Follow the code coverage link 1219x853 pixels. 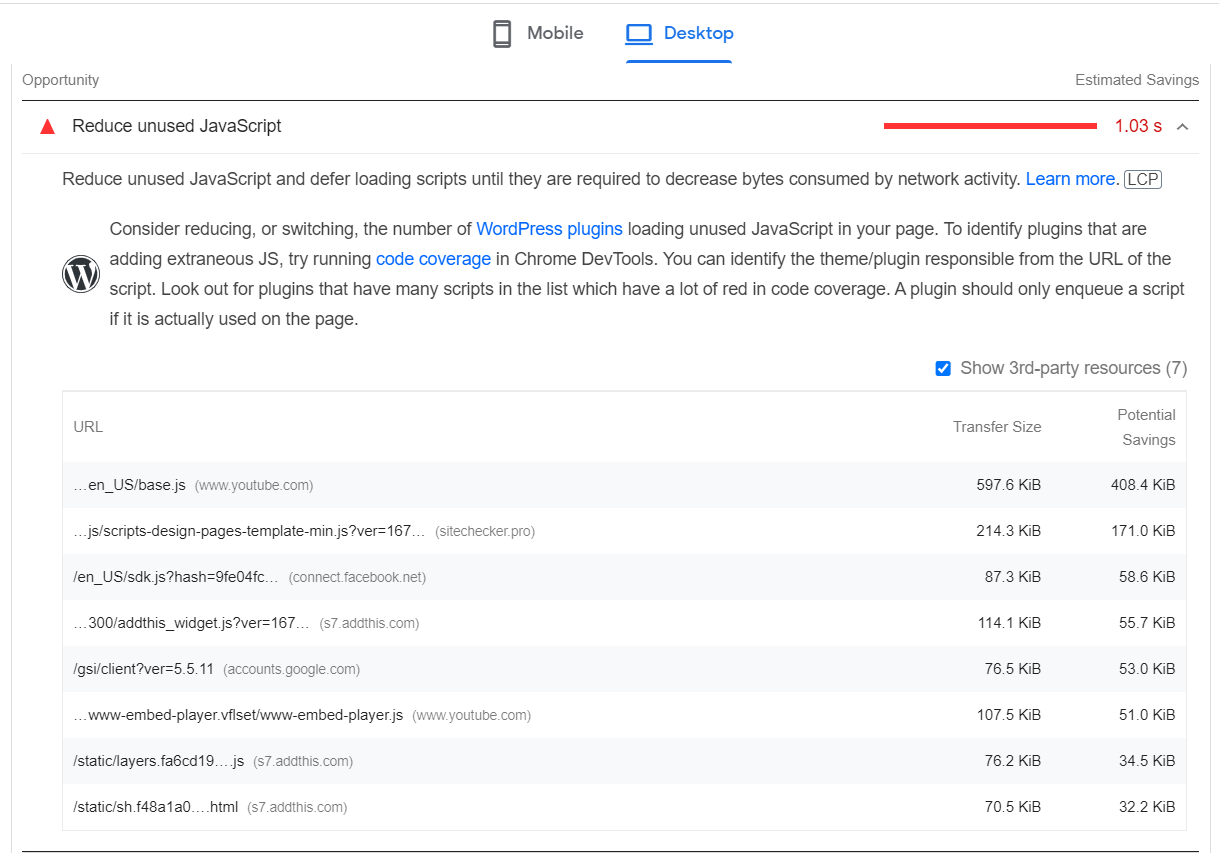pyautogui.click(x=433, y=259)
